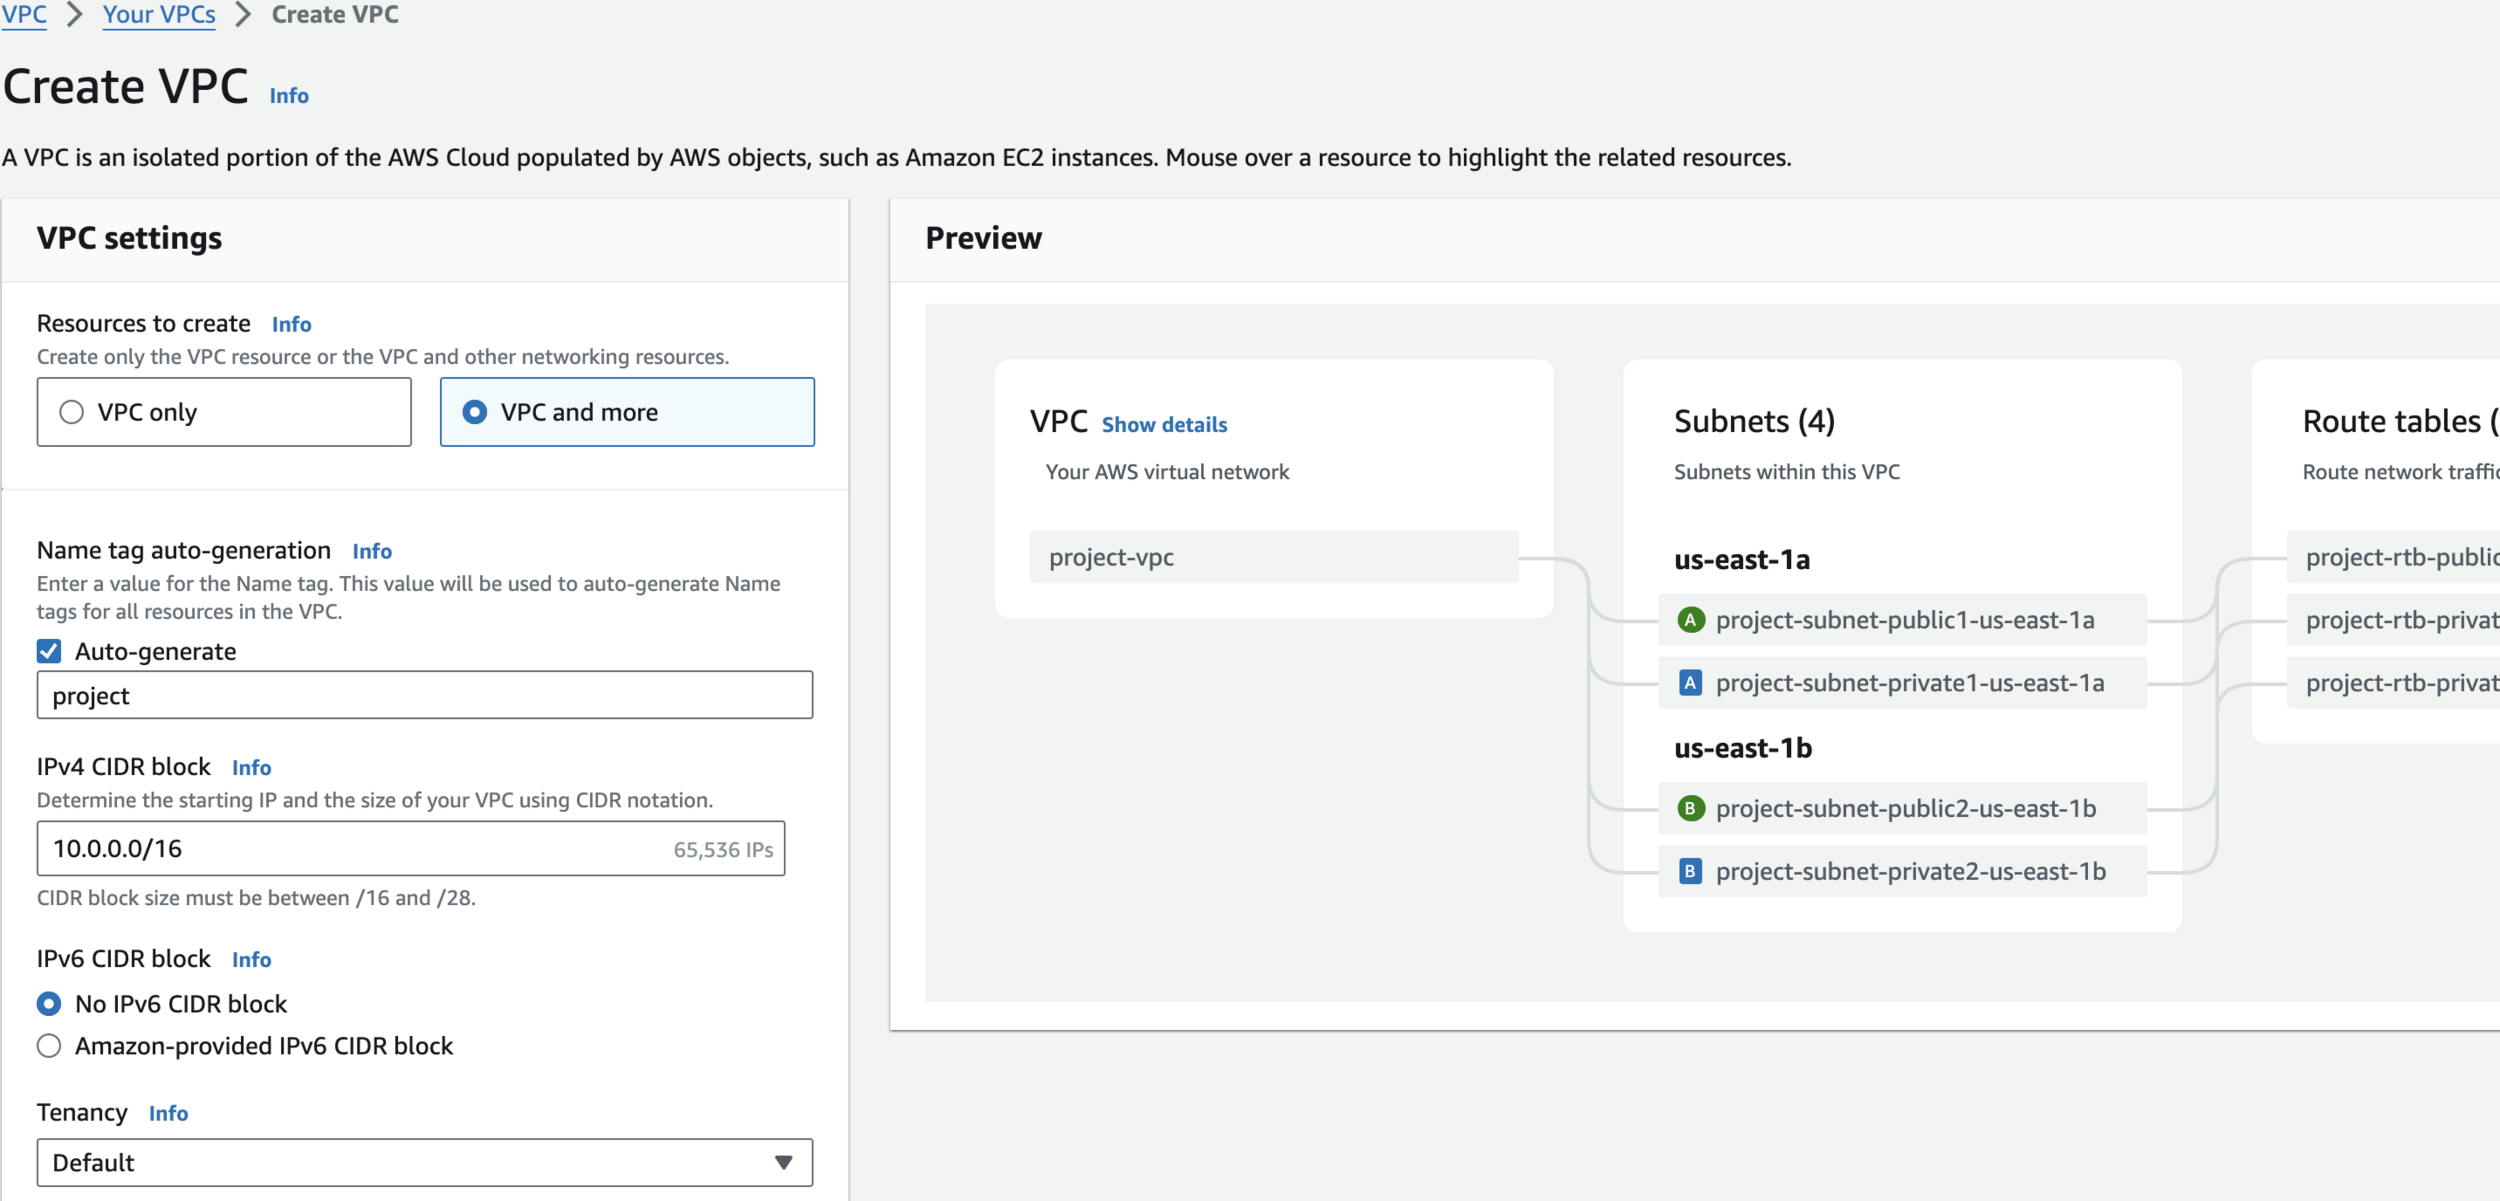The image size is (2500, 1201).
Task: Click green A icon for public1 subnet
Action: click(1690, 620)
